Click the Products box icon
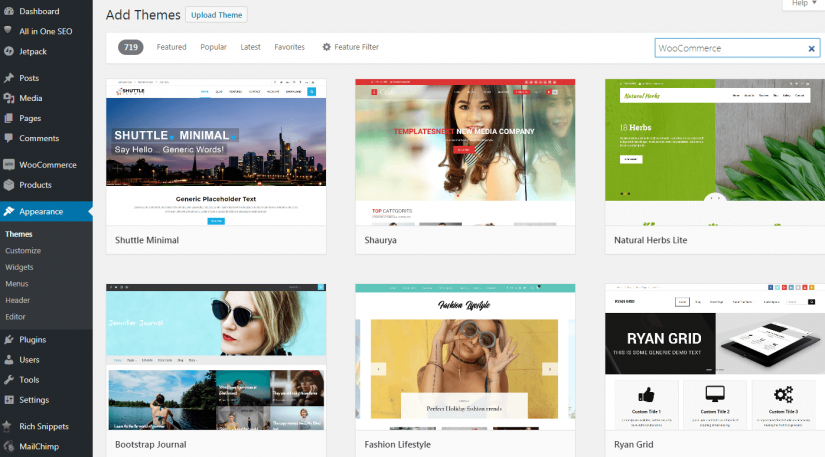Screen dimensions: 825x457 click(9, 185)
